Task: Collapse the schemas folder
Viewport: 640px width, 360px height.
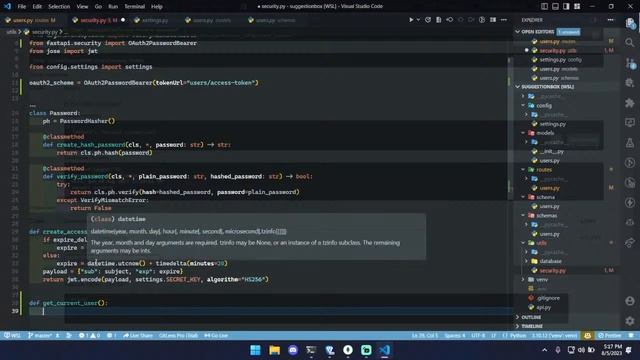Action: [523, 216]
